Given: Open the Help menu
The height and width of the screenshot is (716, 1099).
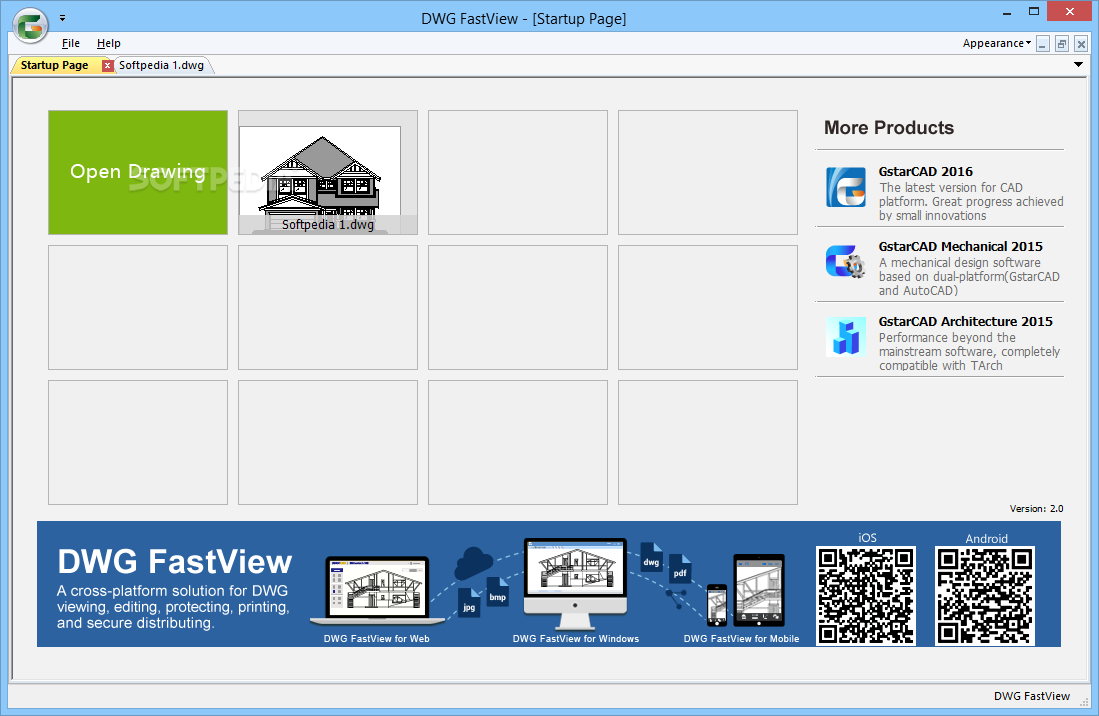Looking at the screenshot, I should point(109,43).
